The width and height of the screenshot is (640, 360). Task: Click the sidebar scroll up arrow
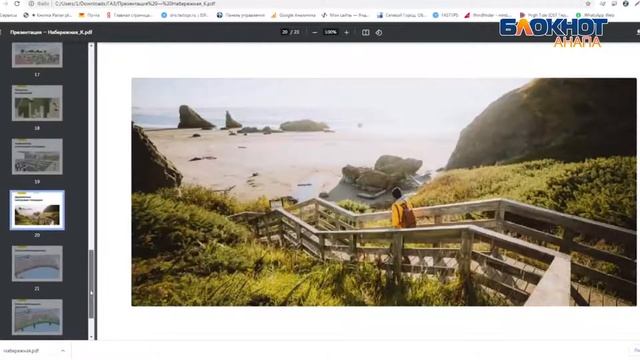coord(91,46)
